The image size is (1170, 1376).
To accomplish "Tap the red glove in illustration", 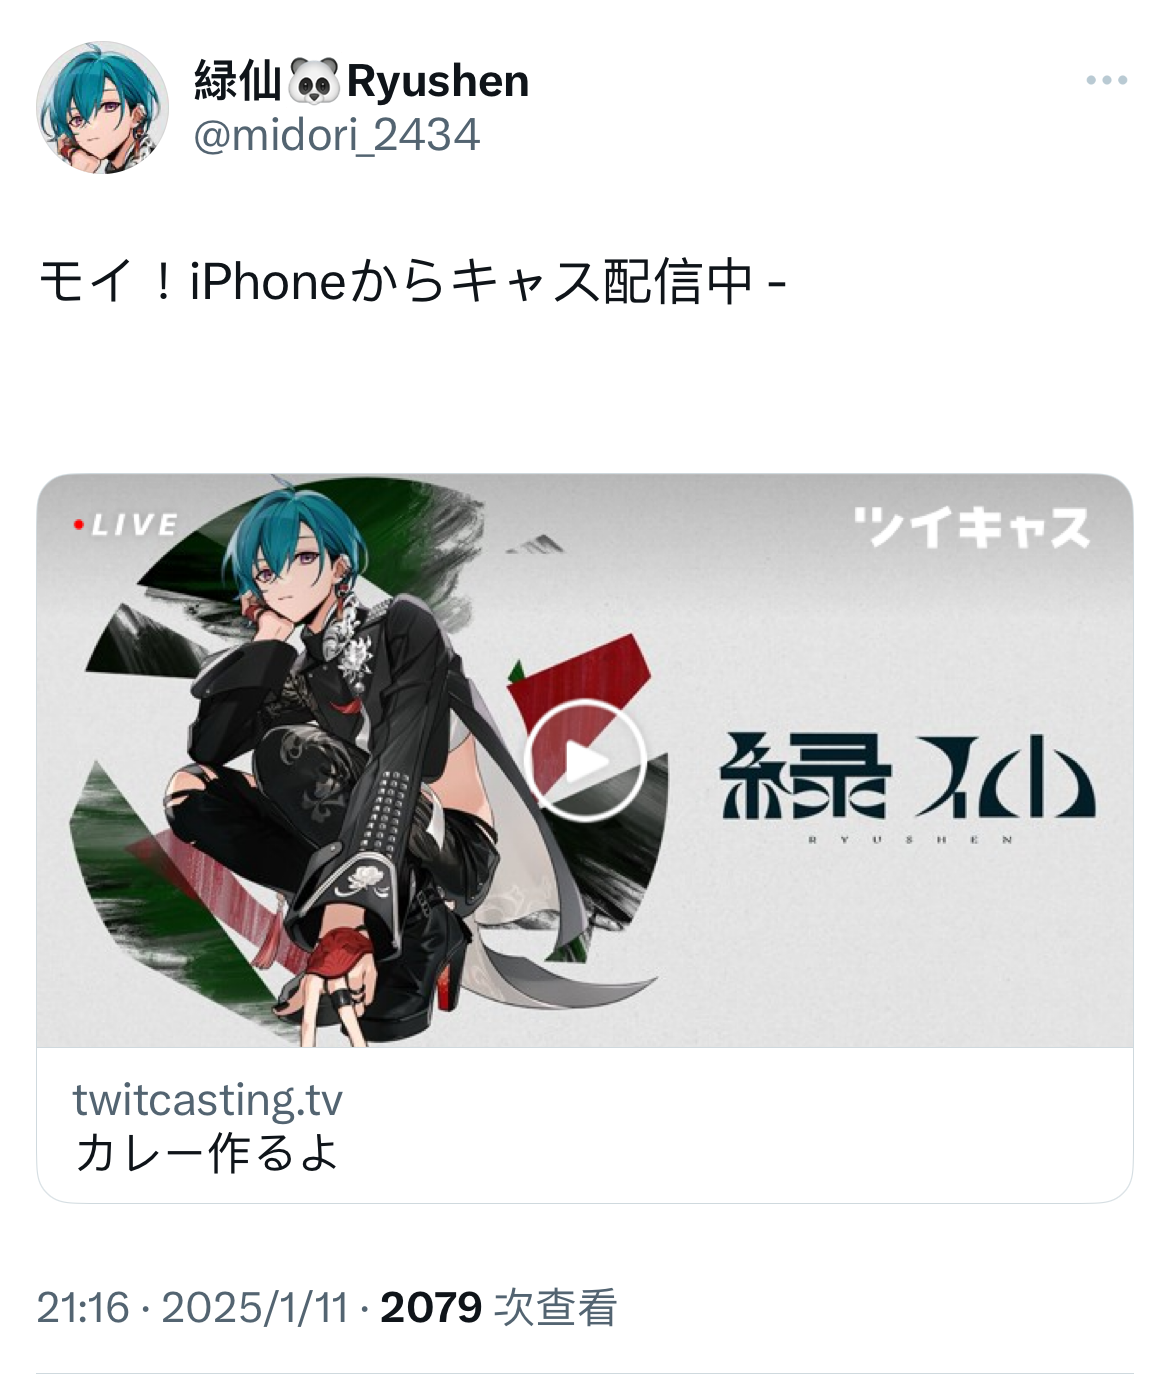I will tap(337, 955).
